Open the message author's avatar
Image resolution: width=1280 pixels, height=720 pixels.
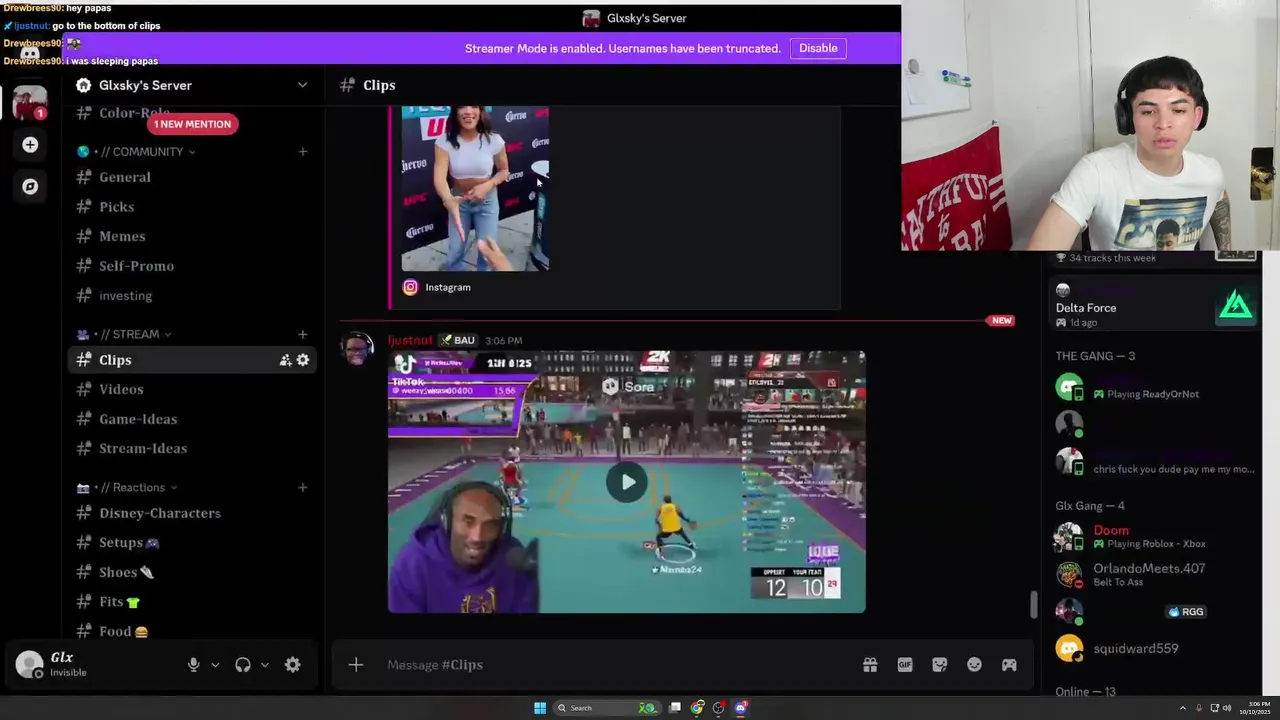pyautogui.click(x=358, y=349)
